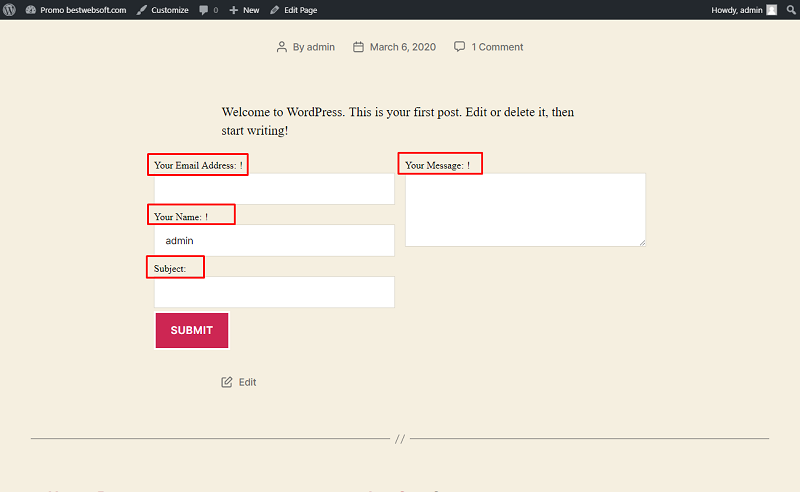Open the Edit post link below form

point(247,382)
